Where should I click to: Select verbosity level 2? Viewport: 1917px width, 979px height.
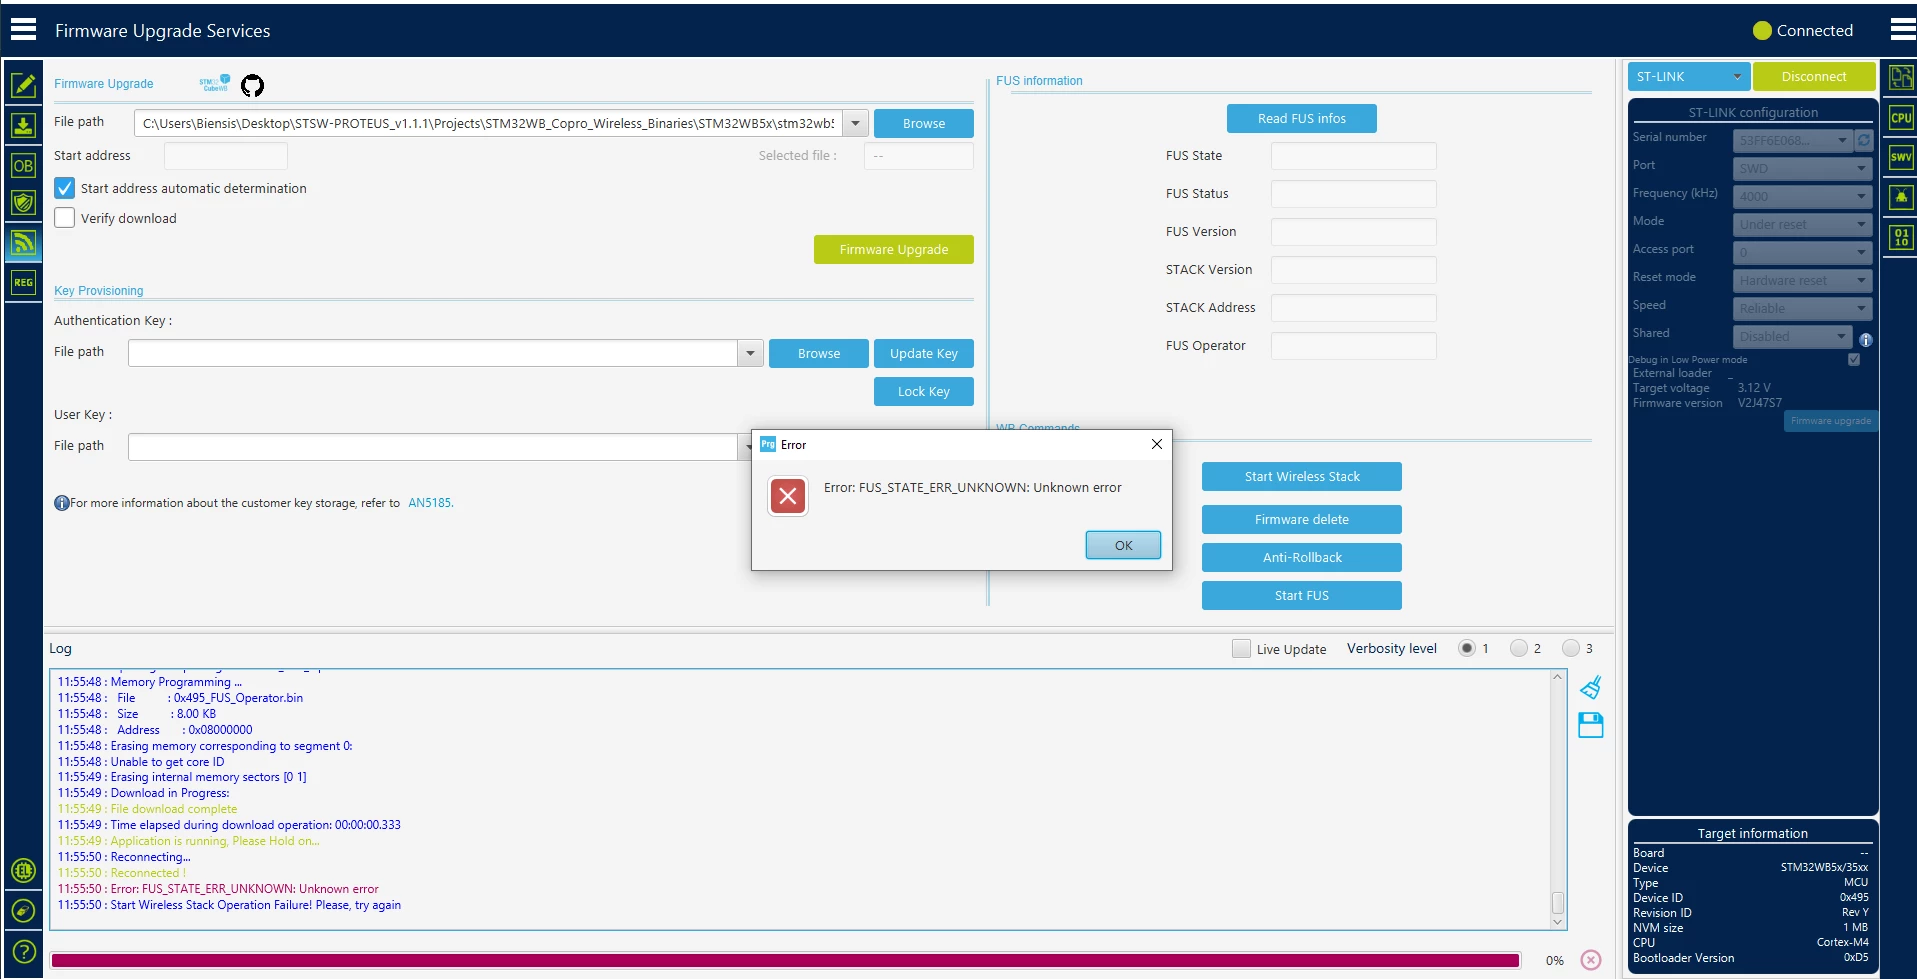pyautogui.click(x=1519, y=648)
